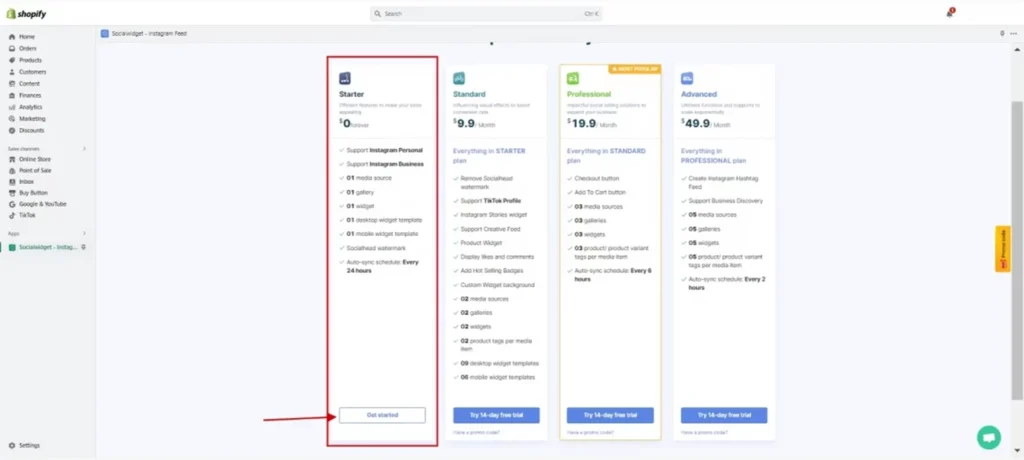
Task: Open the Online Store channel icon
Action: (12, 159)
